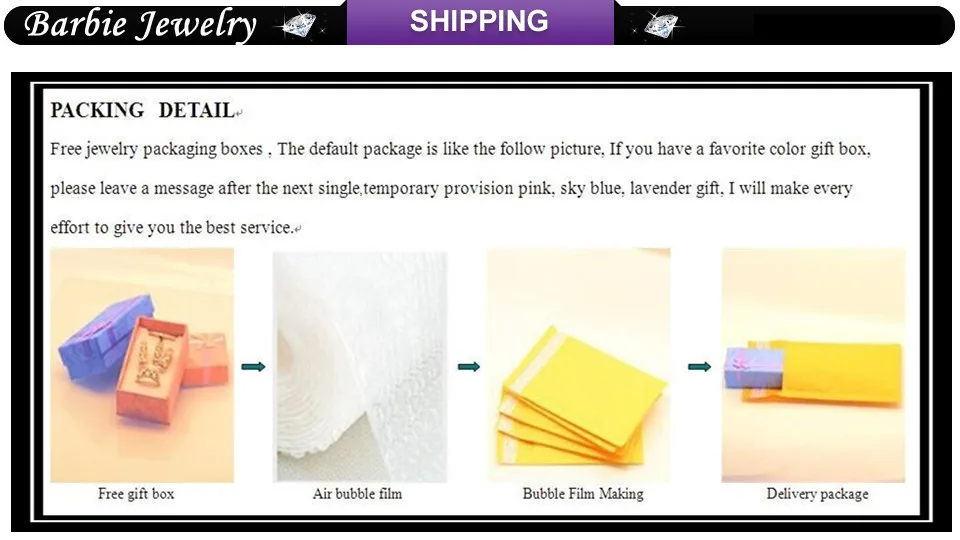The image size is (960, 540).
Task: Click the diamond icon left of SHIPPING
Action: pos(299,25)
